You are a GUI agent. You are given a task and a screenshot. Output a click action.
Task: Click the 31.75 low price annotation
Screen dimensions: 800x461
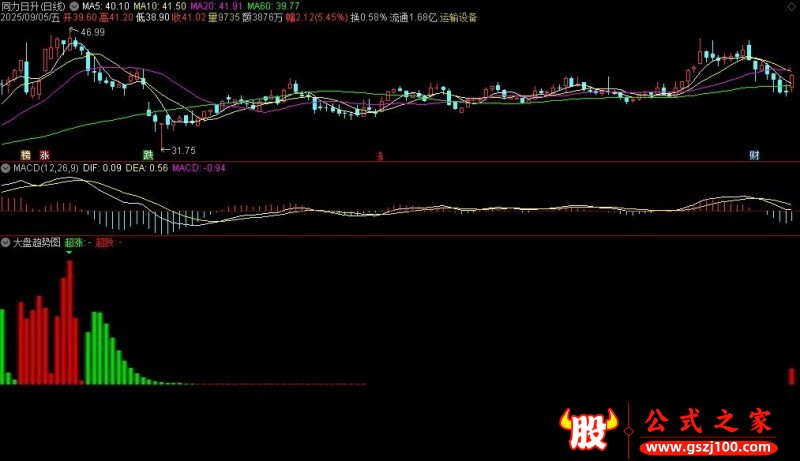(x=183, y=150)
